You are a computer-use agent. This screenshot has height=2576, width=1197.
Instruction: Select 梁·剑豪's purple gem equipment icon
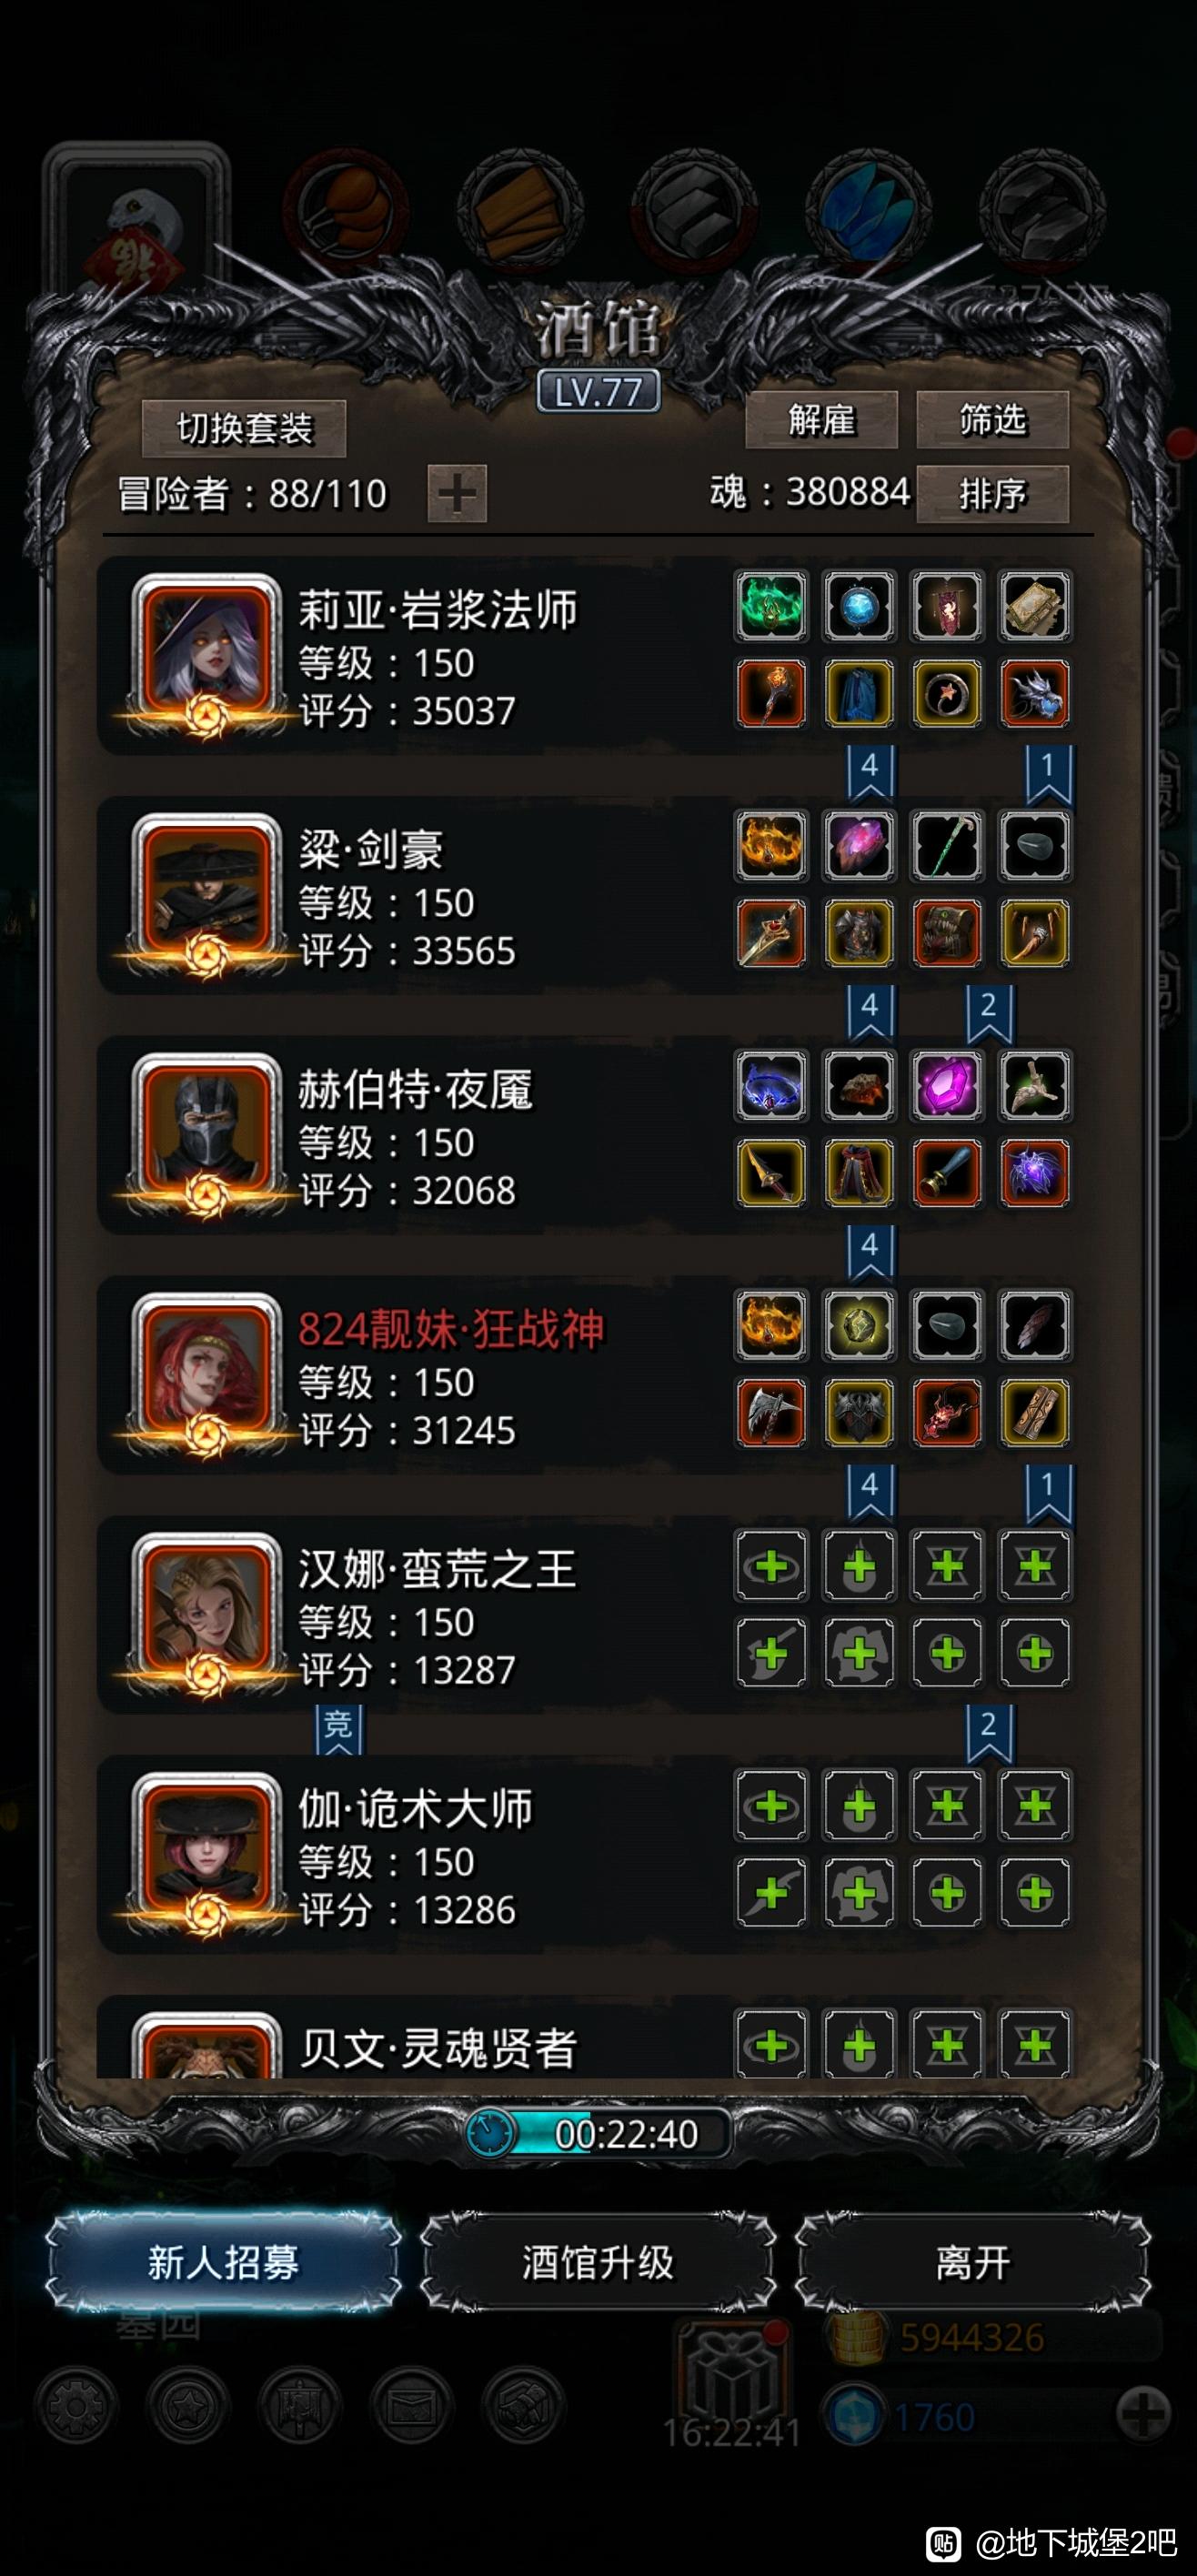point(859,846)
